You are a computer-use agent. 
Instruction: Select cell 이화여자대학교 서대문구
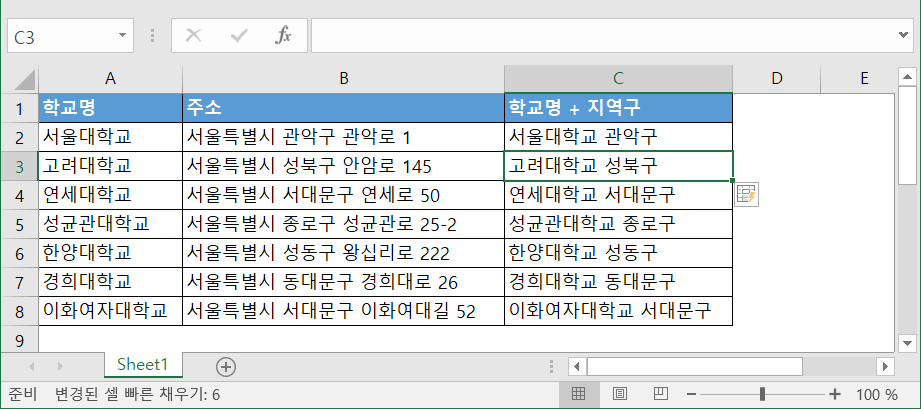click(619, 311)
